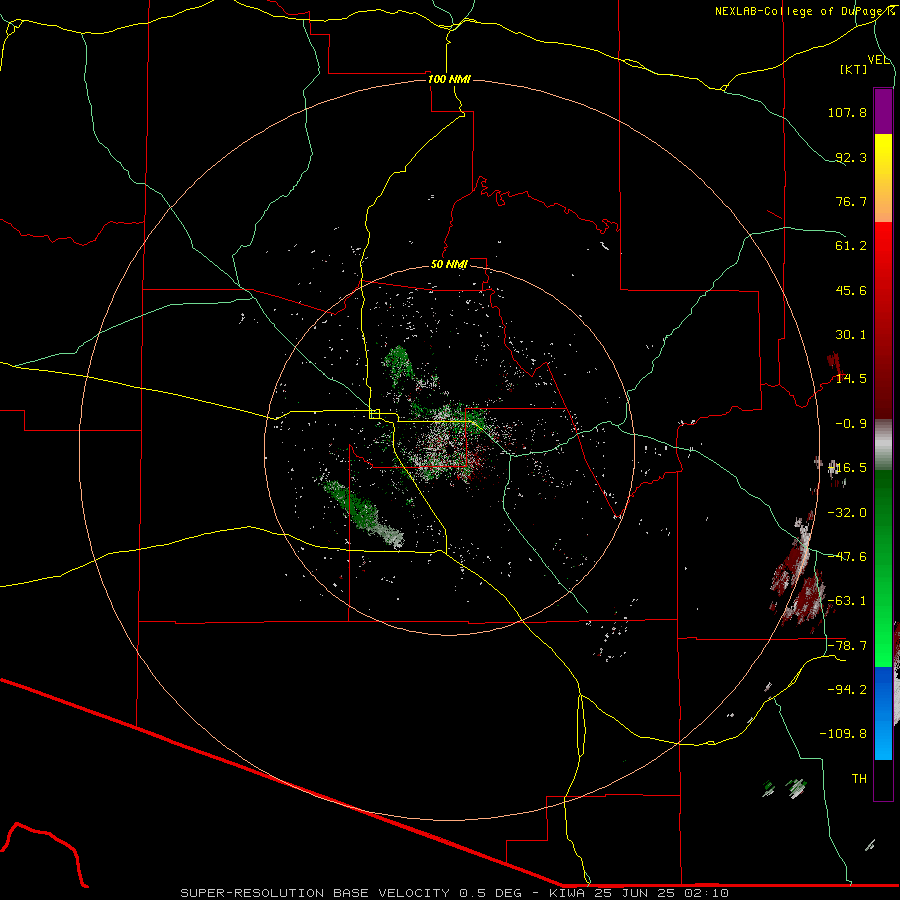This screenshot has height=900, width=900.
Task: Click the yellow-orange segment of color bar
Action: 883,178
